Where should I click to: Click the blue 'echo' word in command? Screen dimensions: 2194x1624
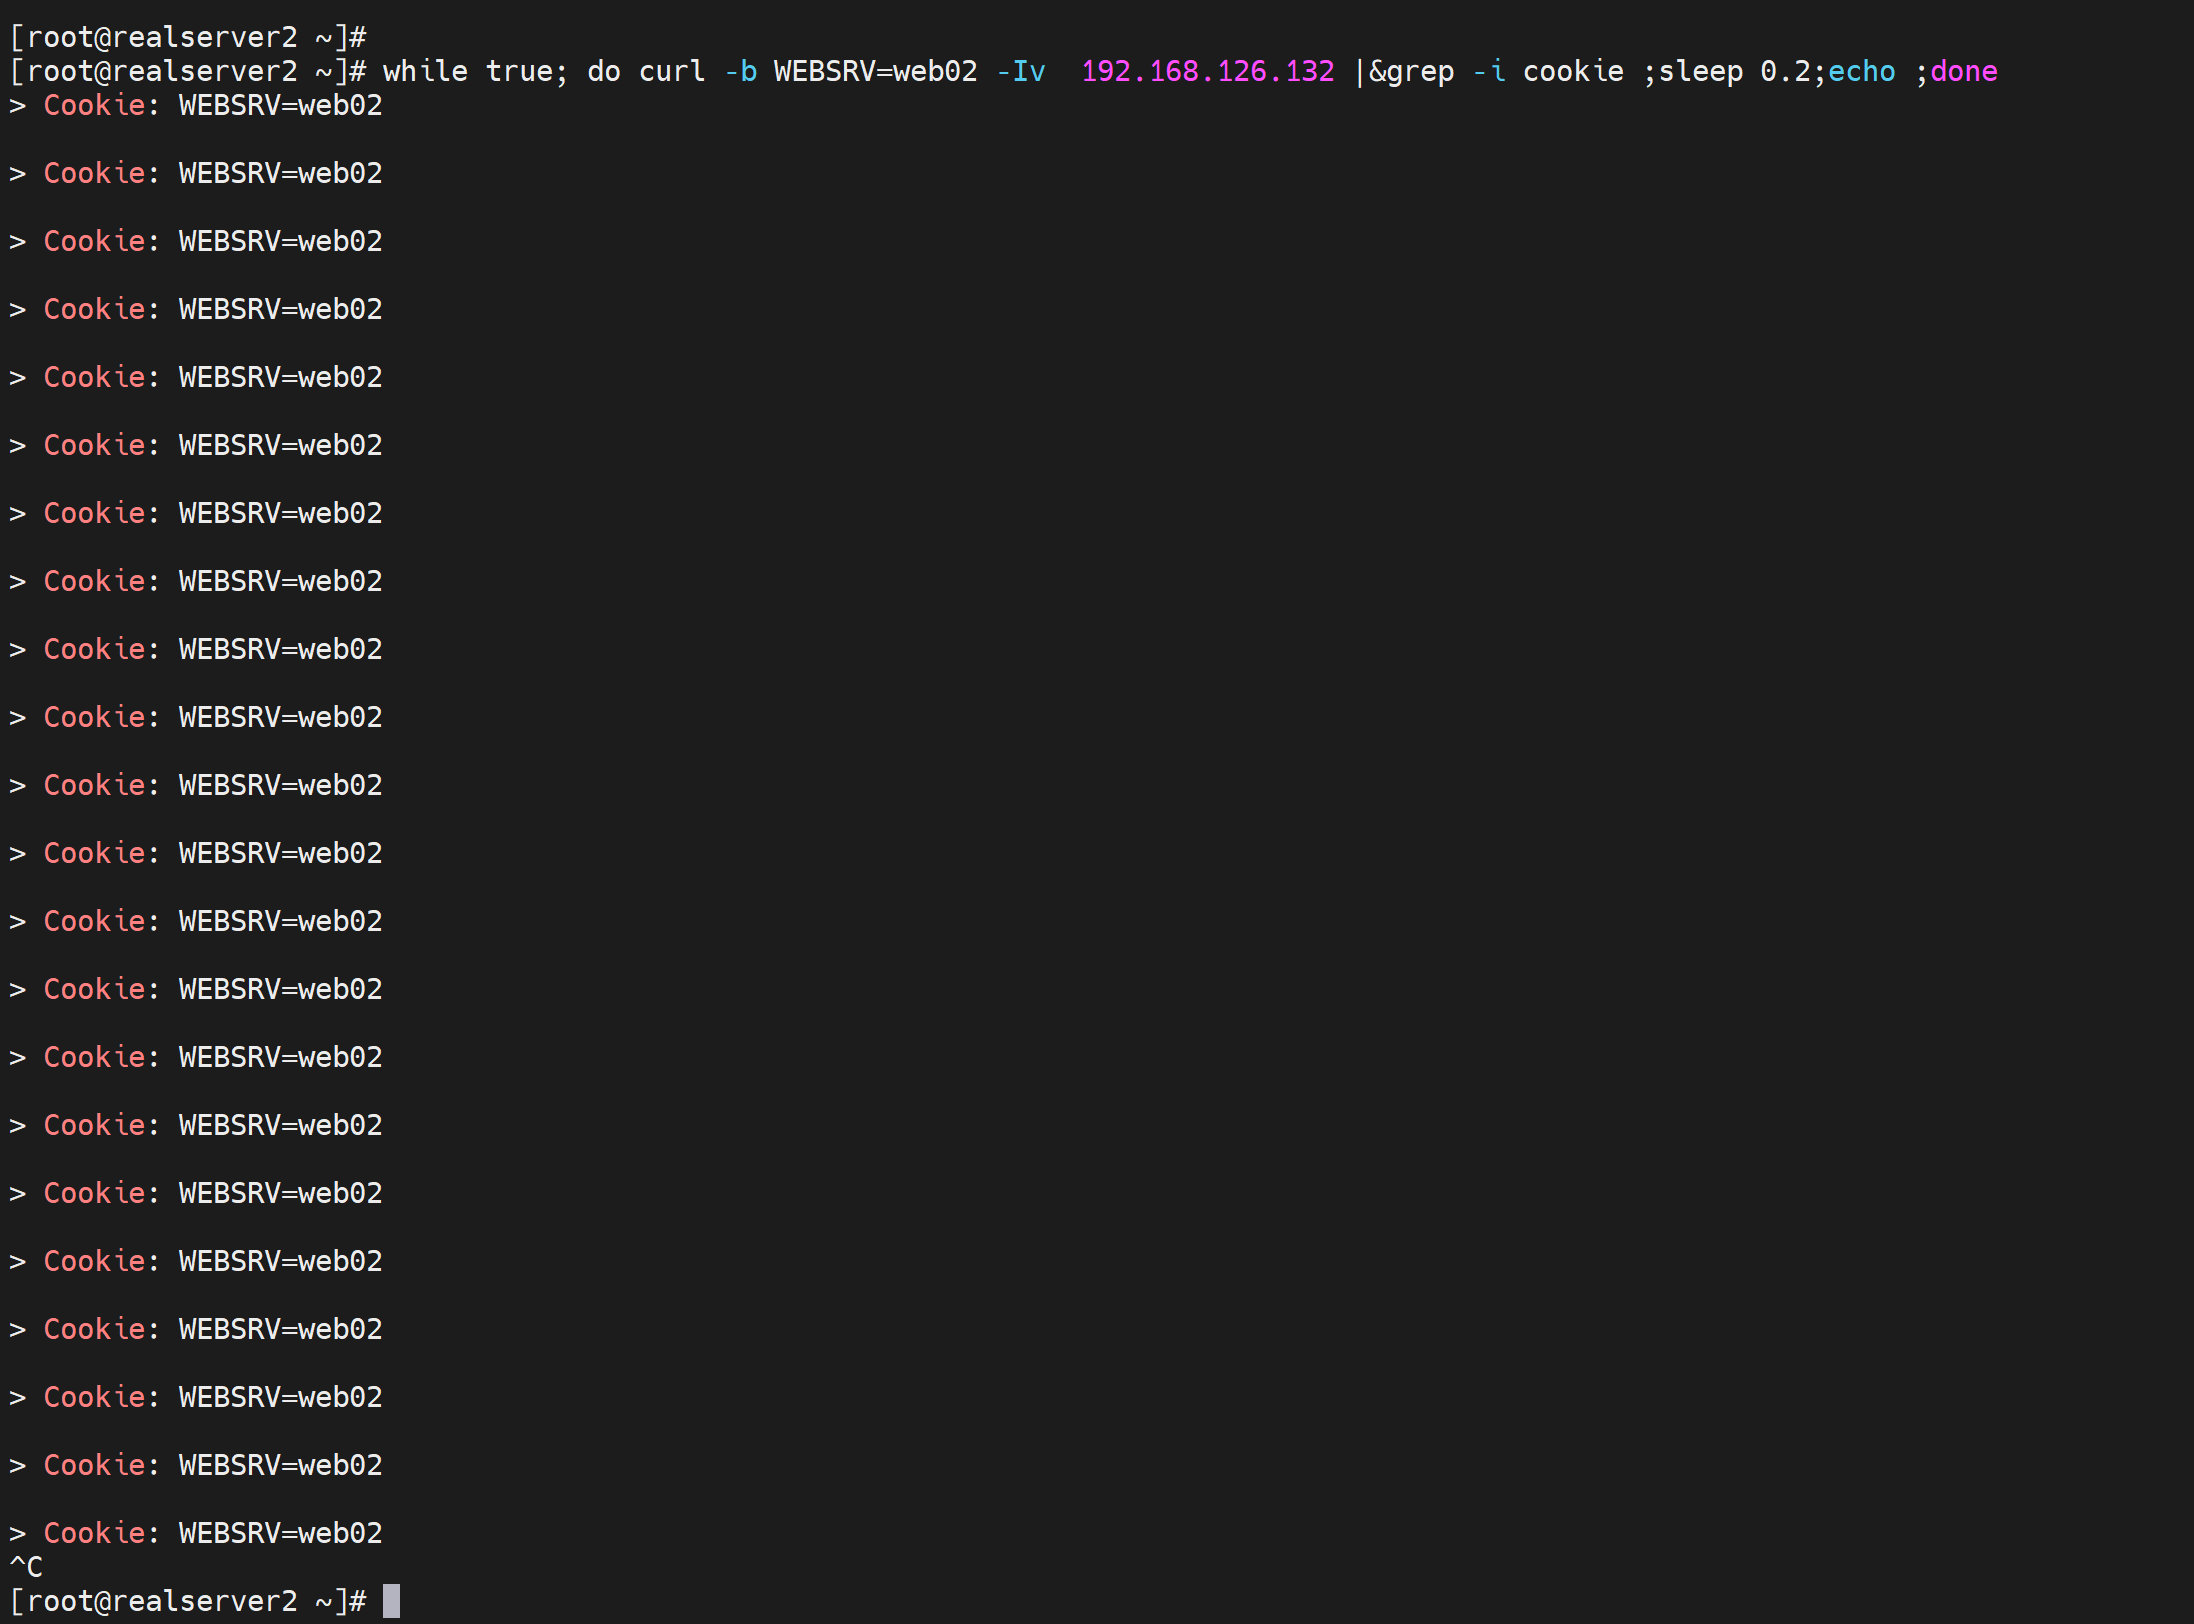click(1861, 72)
